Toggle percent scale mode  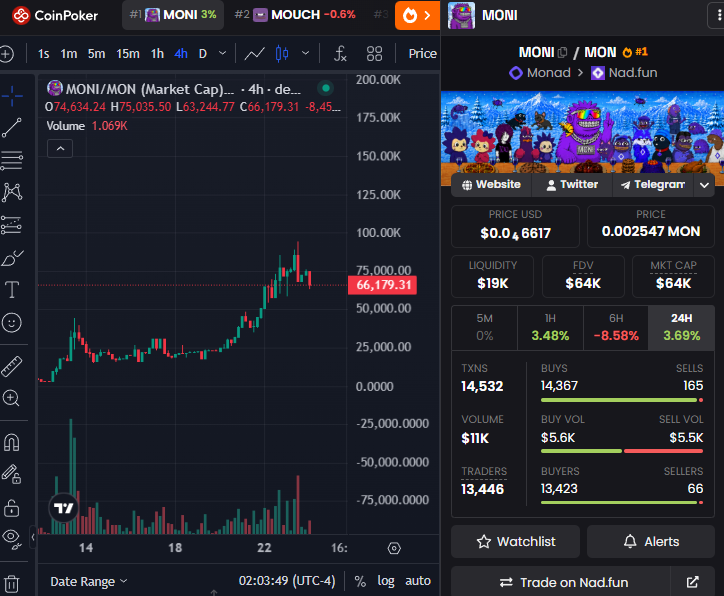tap(360, 581)
